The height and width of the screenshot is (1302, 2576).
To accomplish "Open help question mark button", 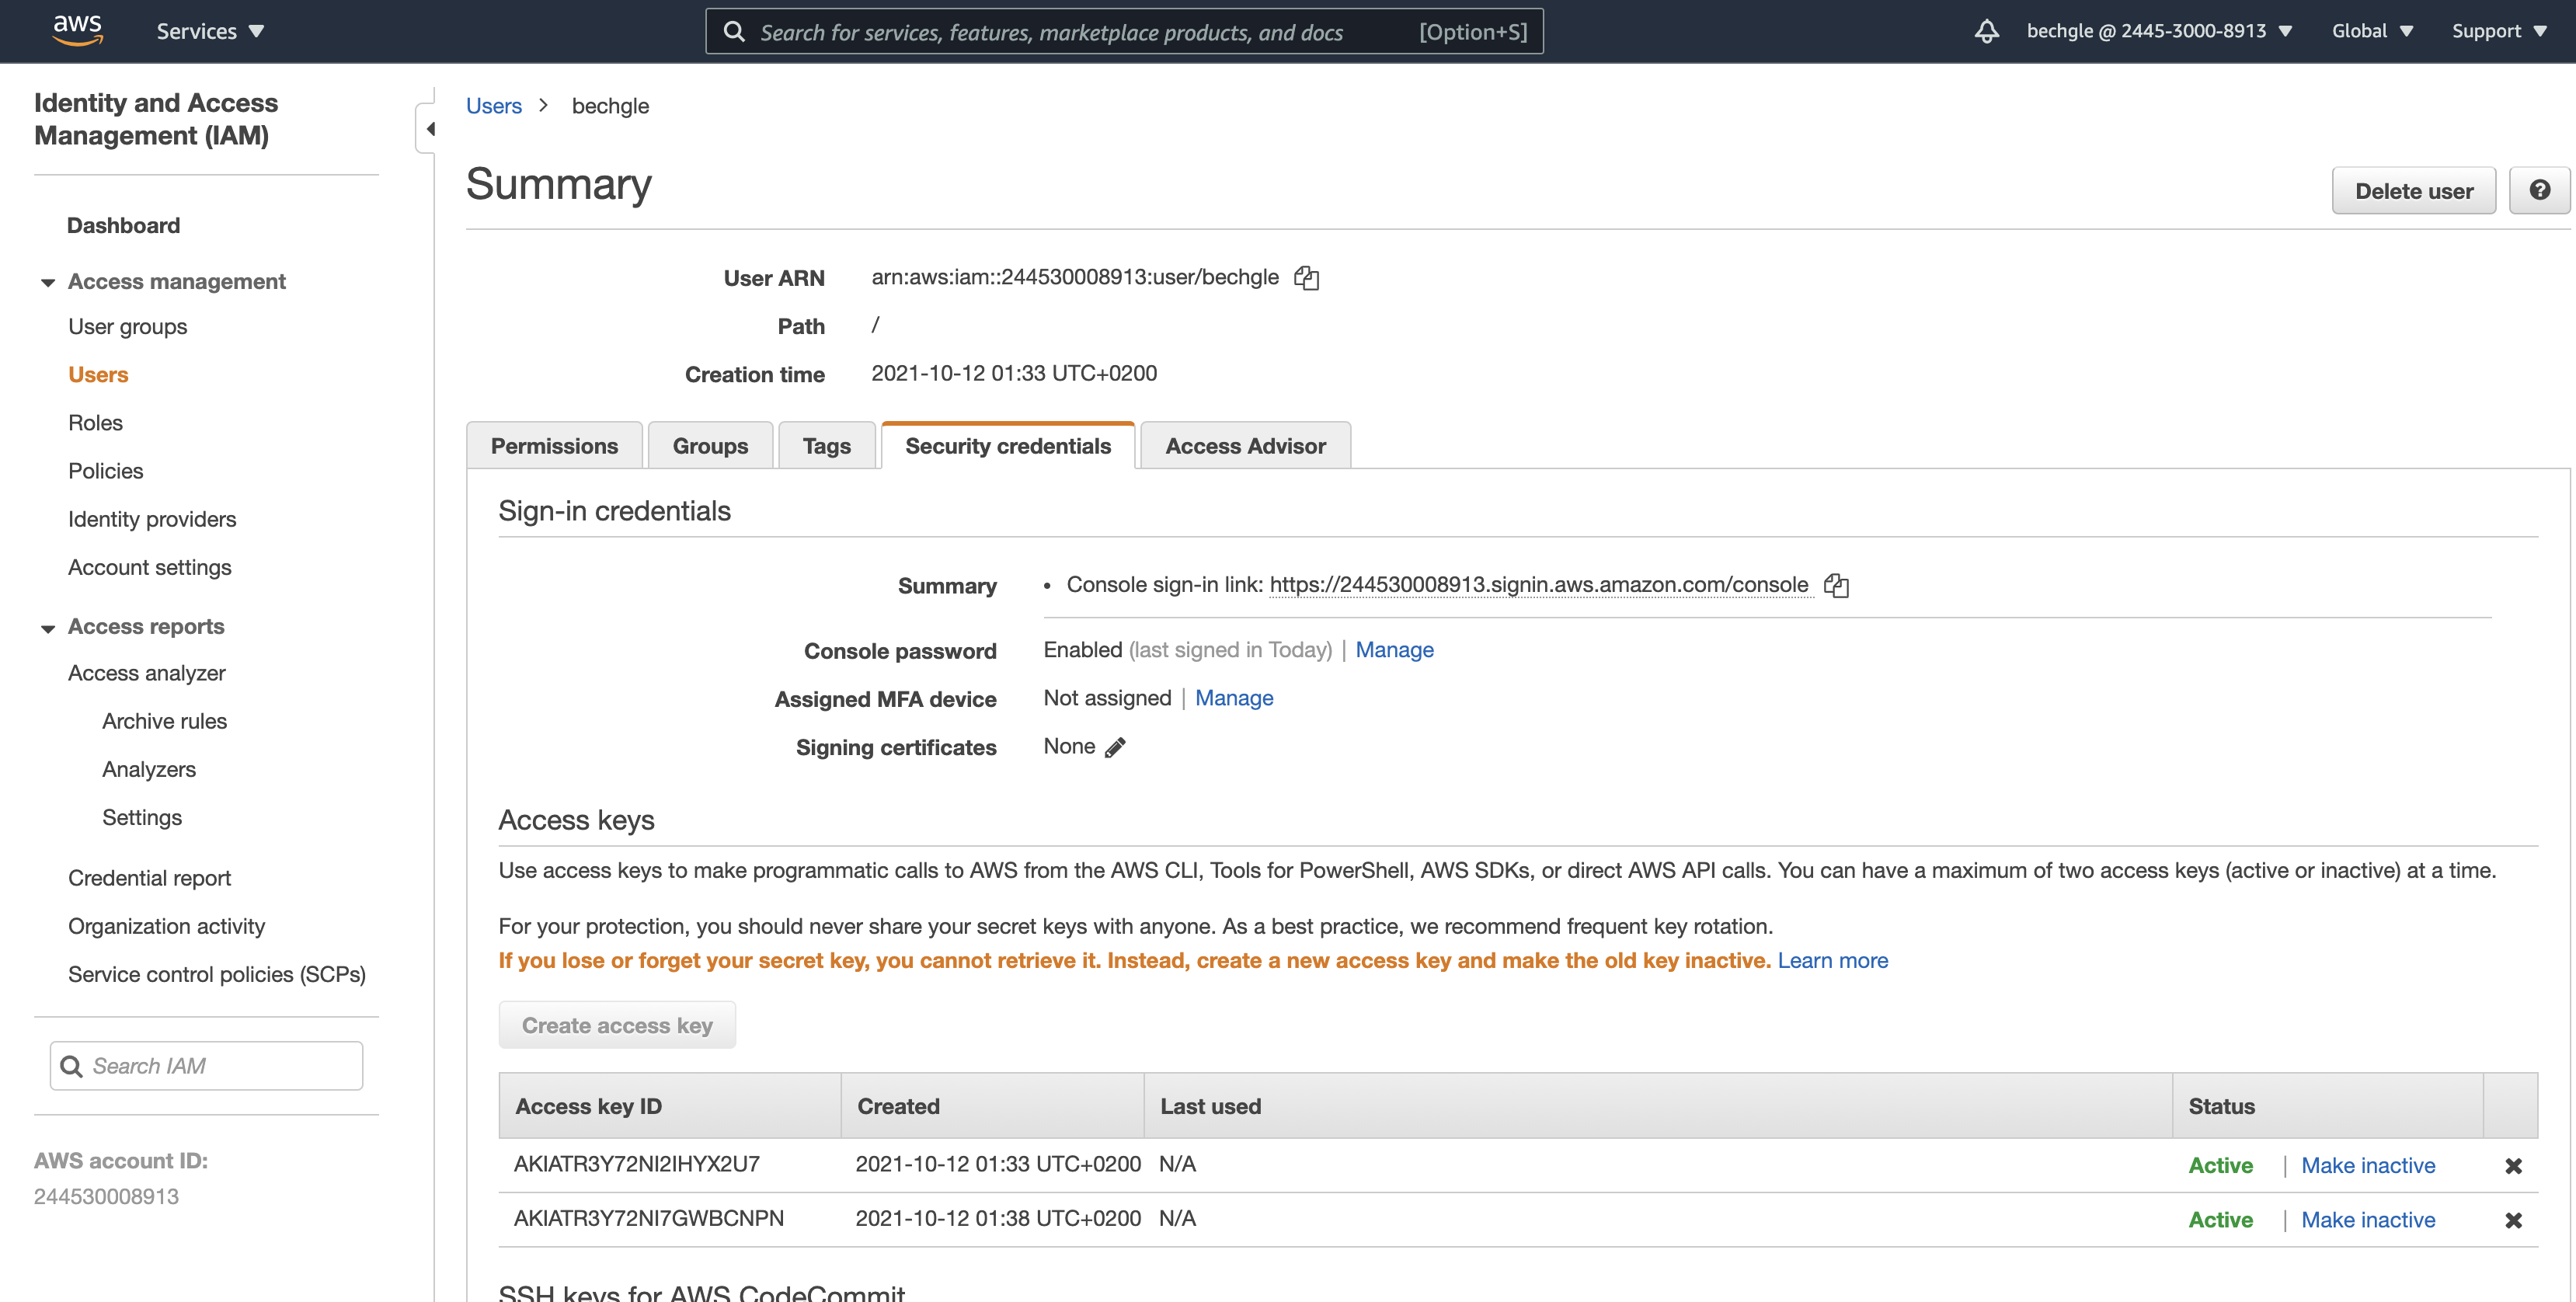I will click(2539, 190).
